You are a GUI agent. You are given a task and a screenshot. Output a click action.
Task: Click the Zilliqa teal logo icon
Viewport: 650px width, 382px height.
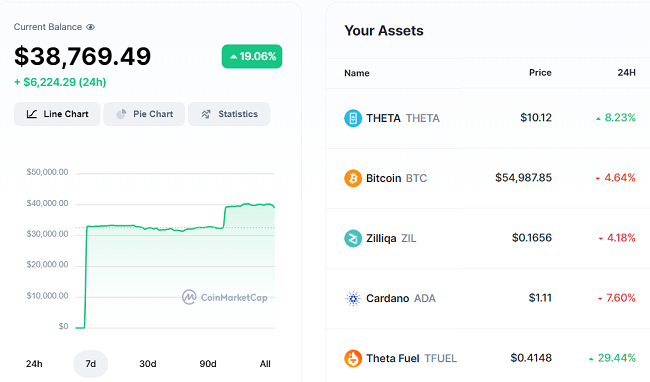[x=353, y=238]
